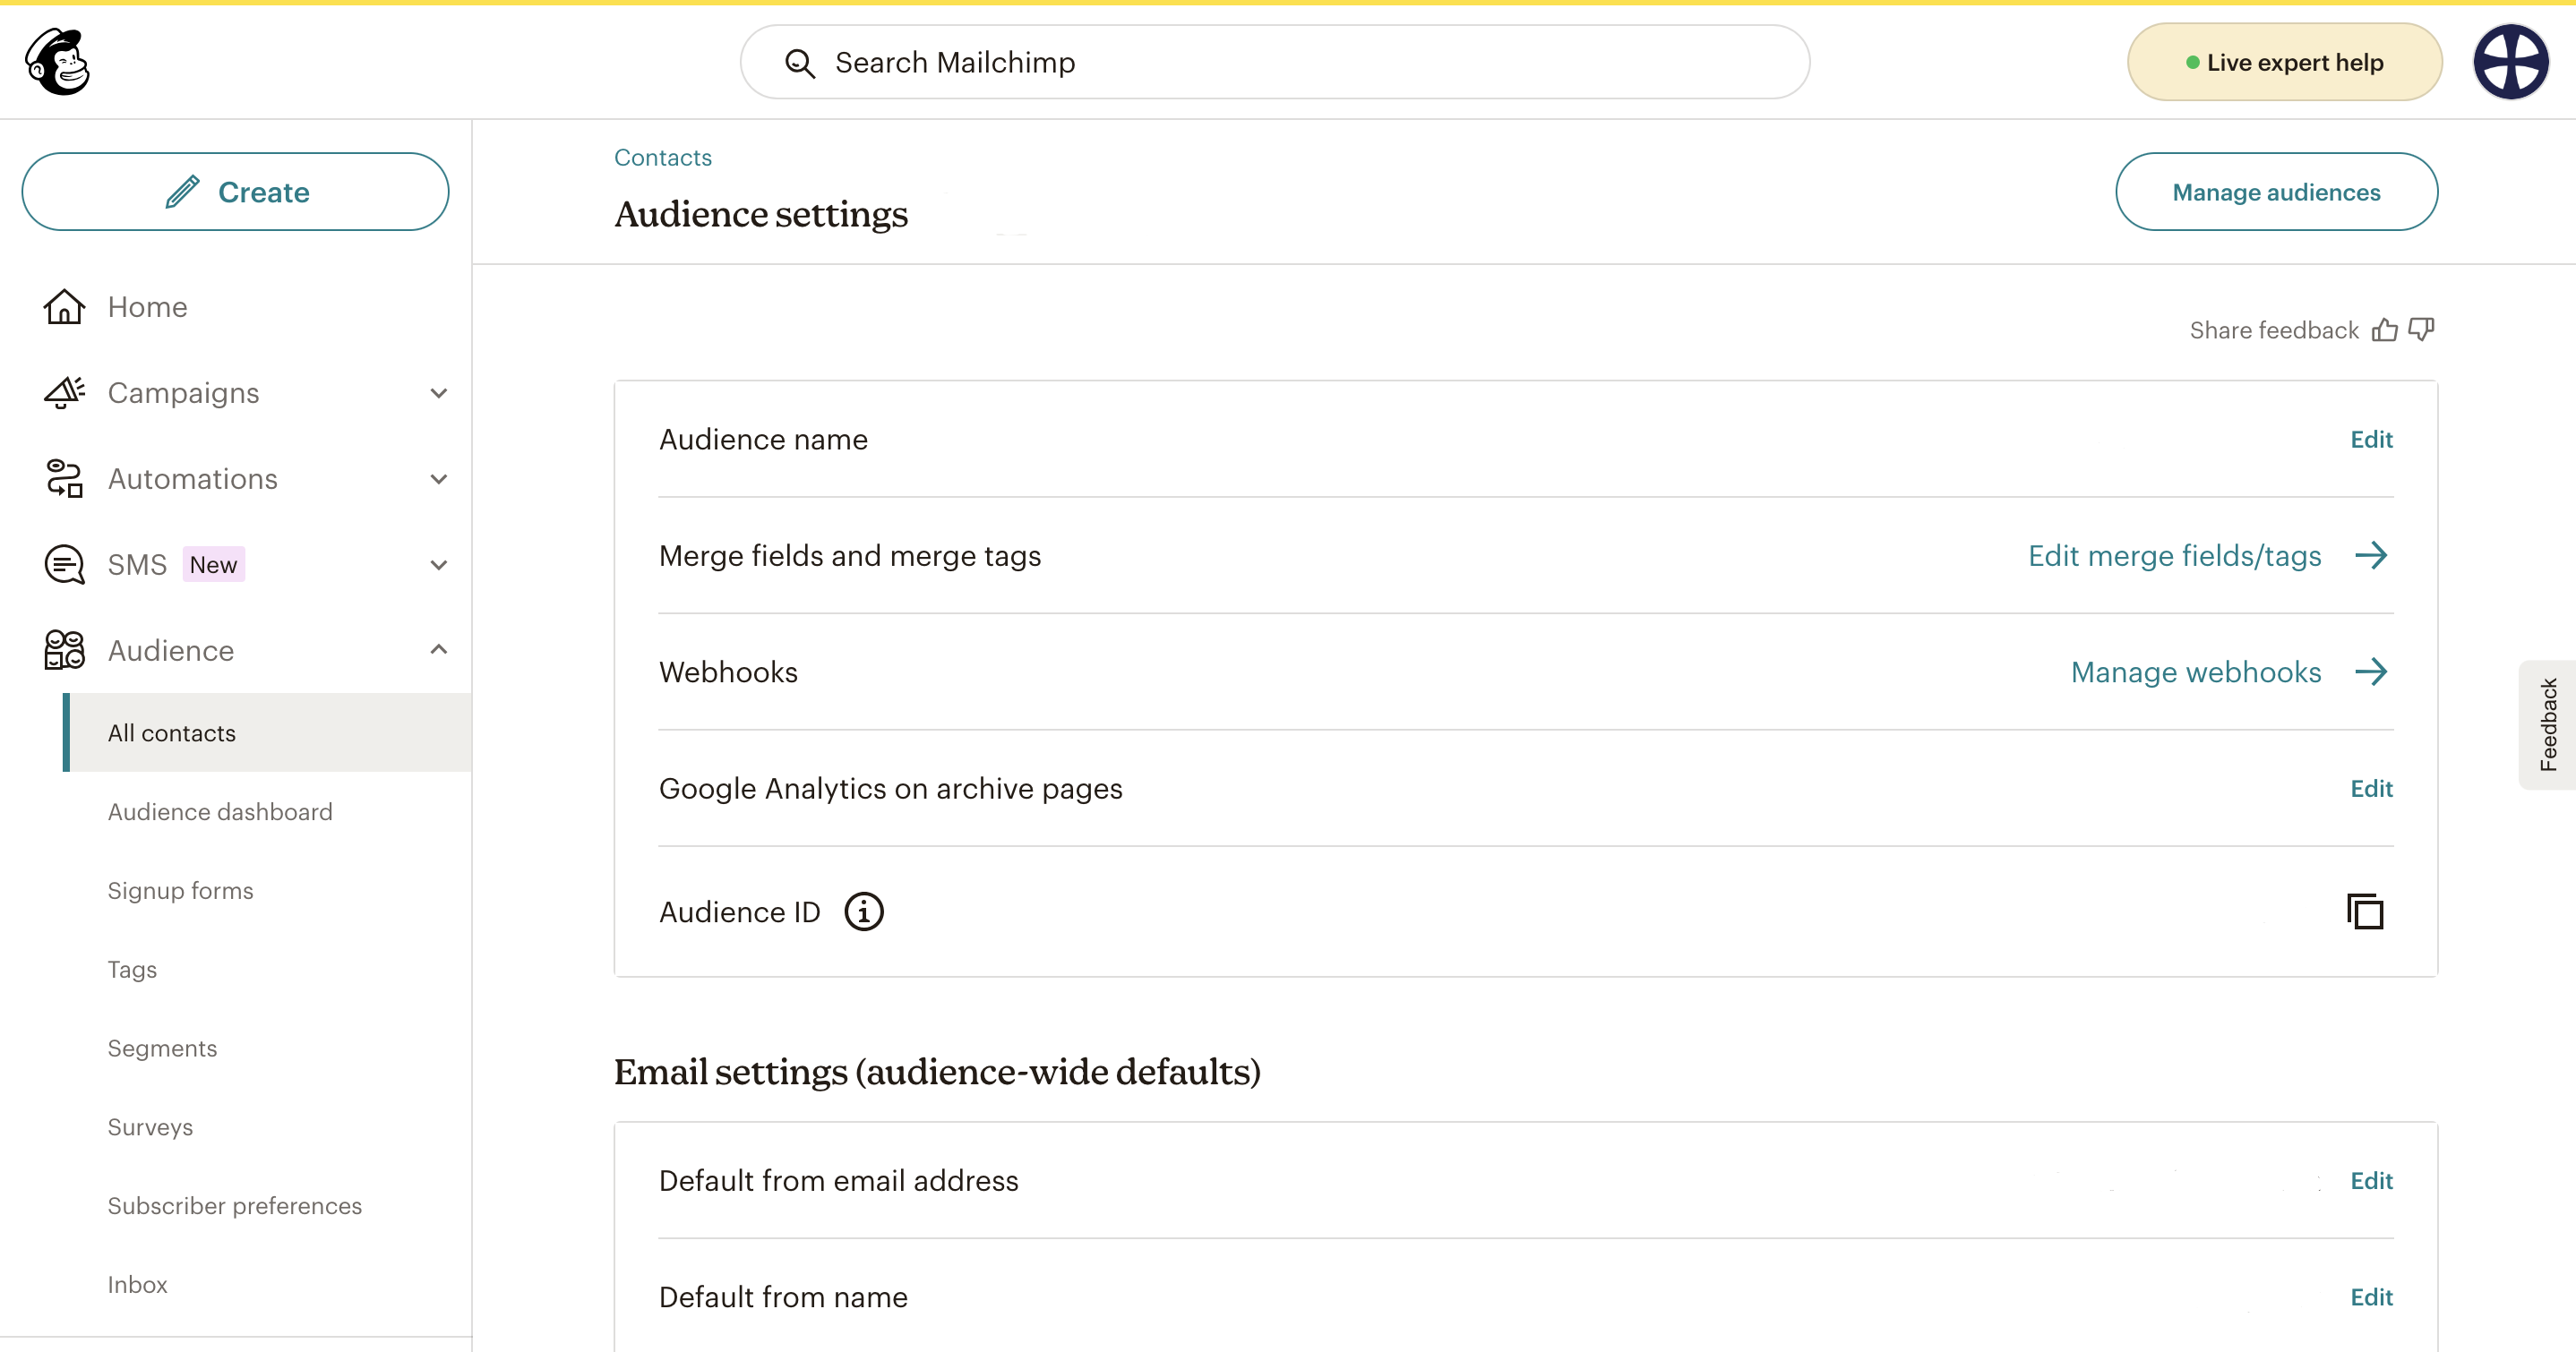This screenshot has width=2576, height=1352.
Task: Click Merge fields and merge tags label
Action: point(850,556)
